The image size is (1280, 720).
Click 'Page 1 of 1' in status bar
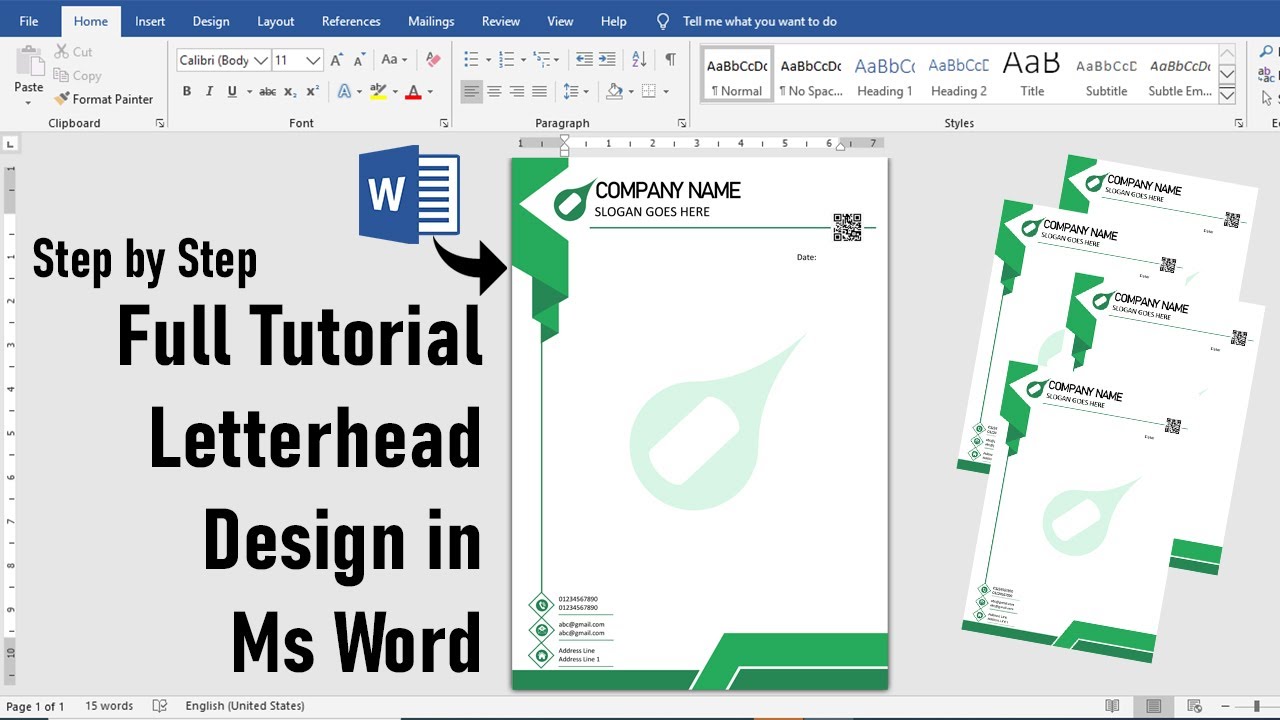[x=35, y=706]
